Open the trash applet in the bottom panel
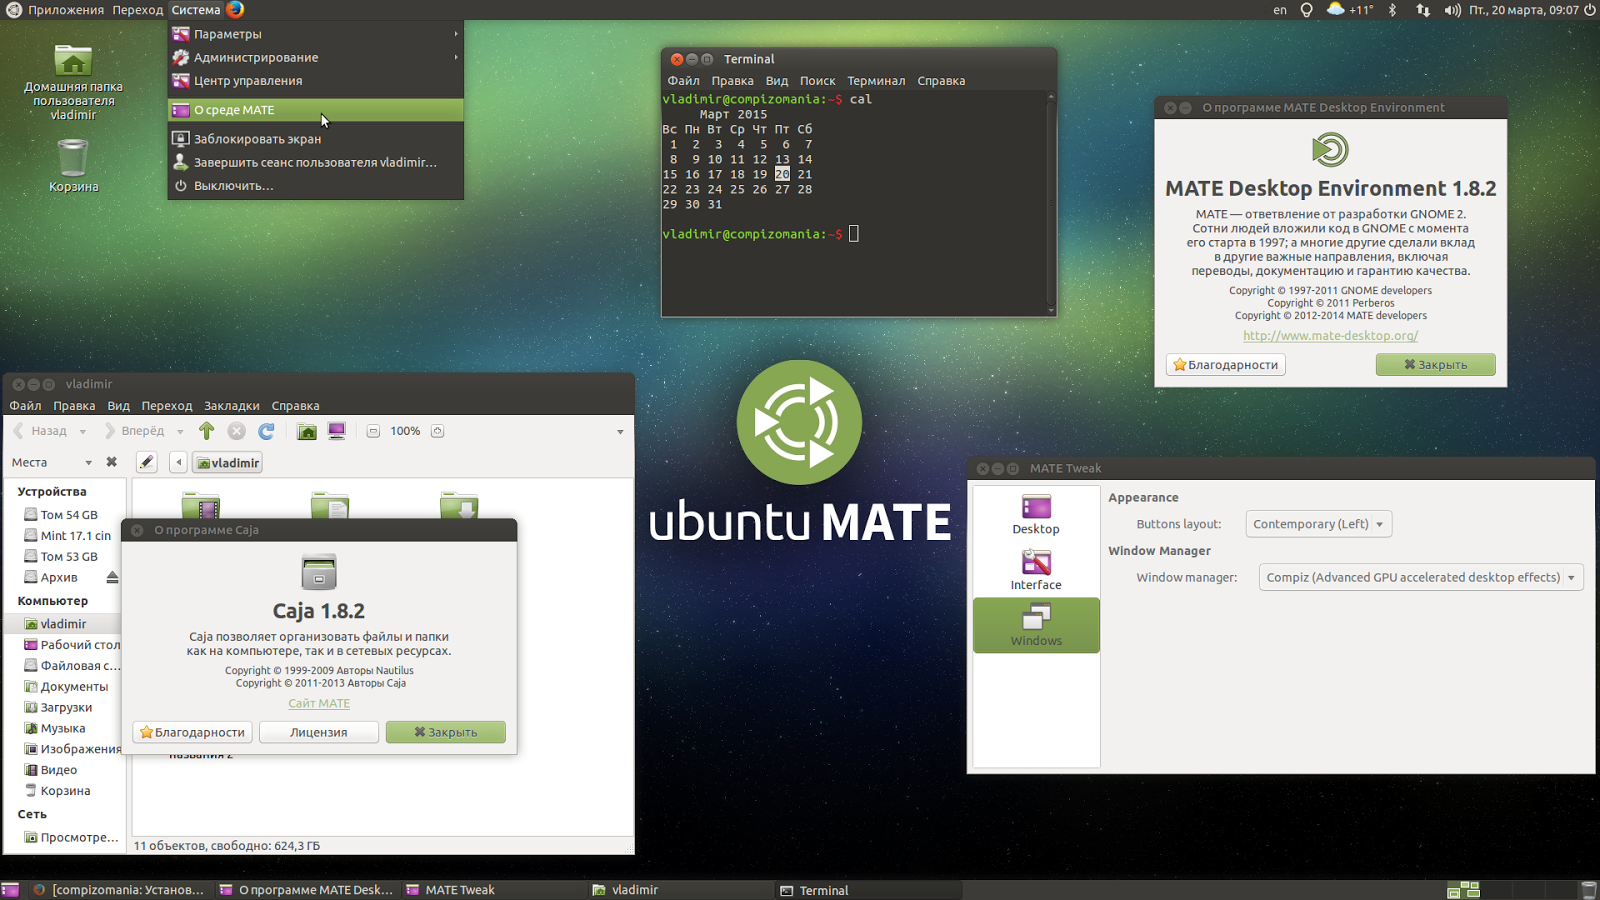Image resolution: width=1600 pixels, height=900 pixels. pos(1589,890)
